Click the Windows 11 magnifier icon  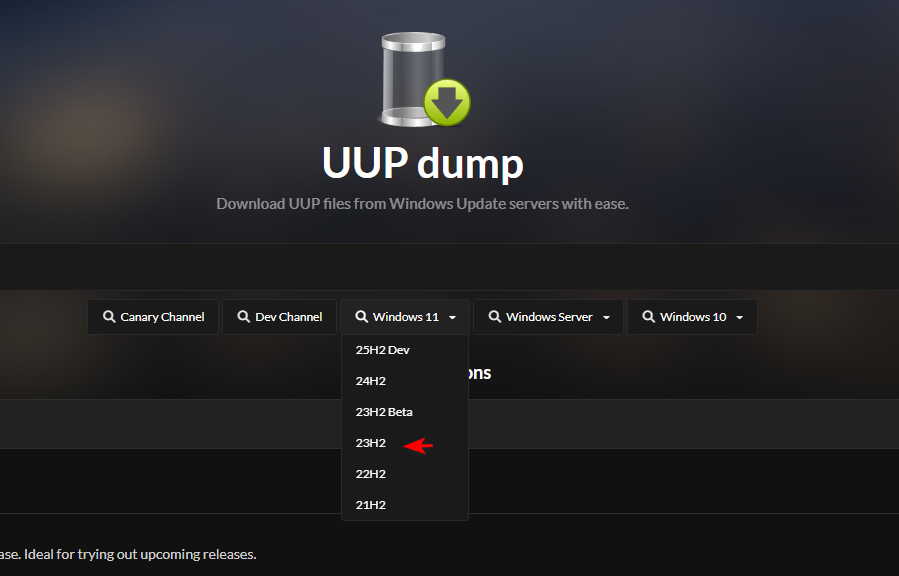click(x=361, y=316)
